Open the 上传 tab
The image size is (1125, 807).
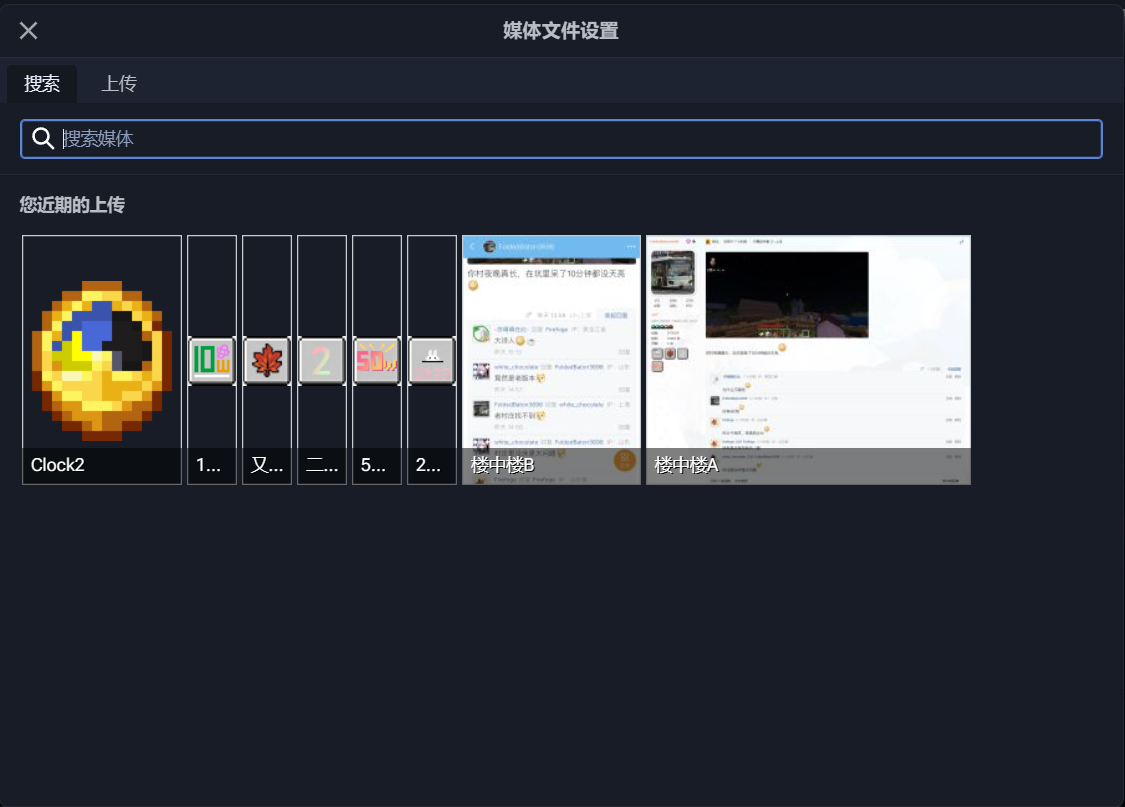click(x=119, y=83)
